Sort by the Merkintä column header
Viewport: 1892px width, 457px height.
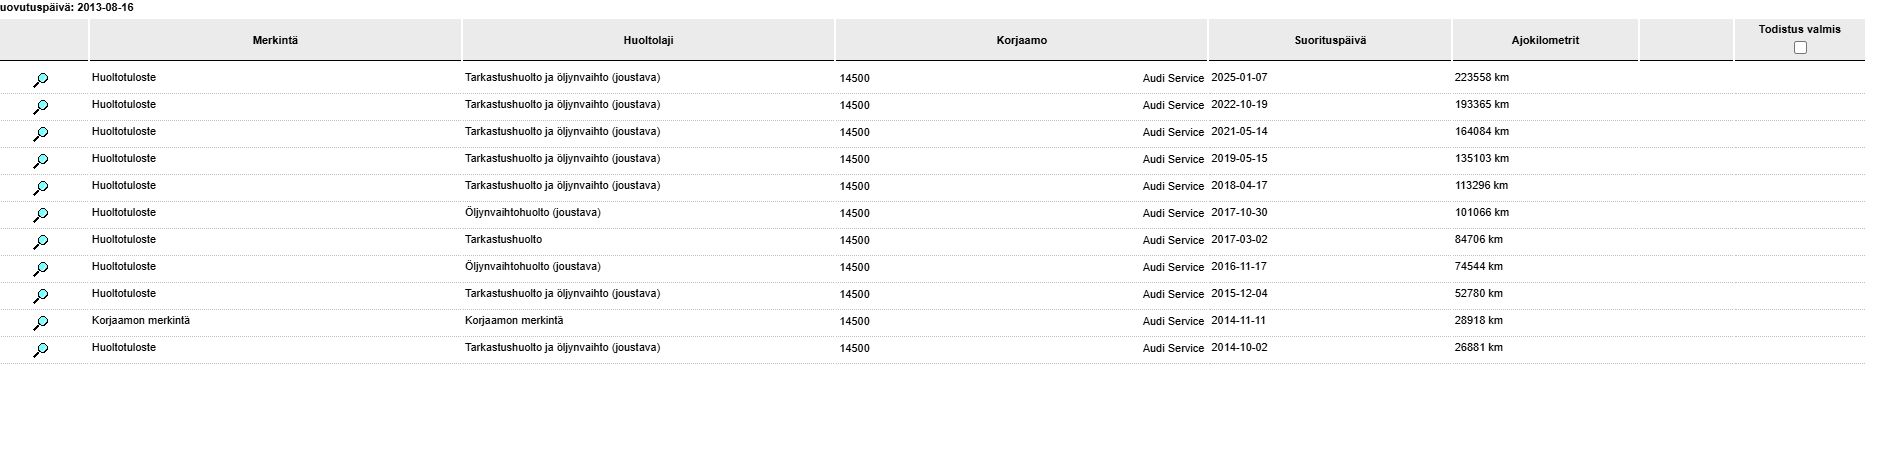[275, 40]
